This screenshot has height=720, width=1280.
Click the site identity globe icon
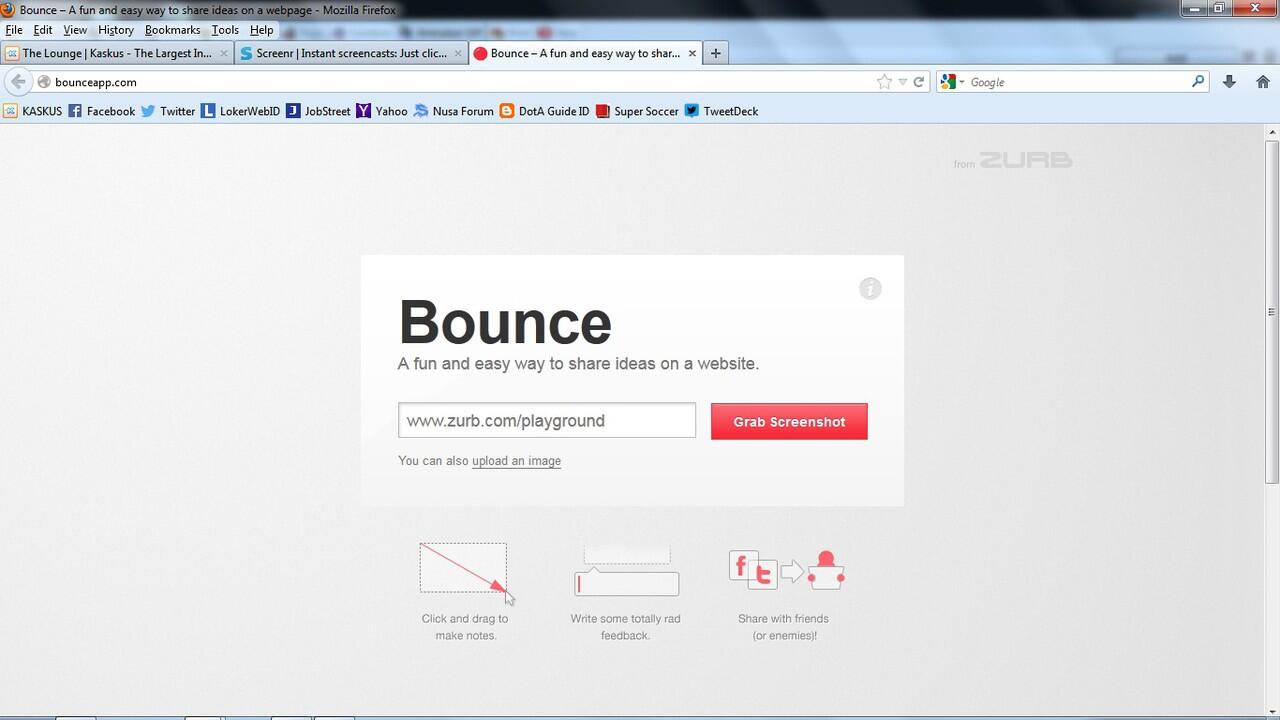click(x=44, y=82)
